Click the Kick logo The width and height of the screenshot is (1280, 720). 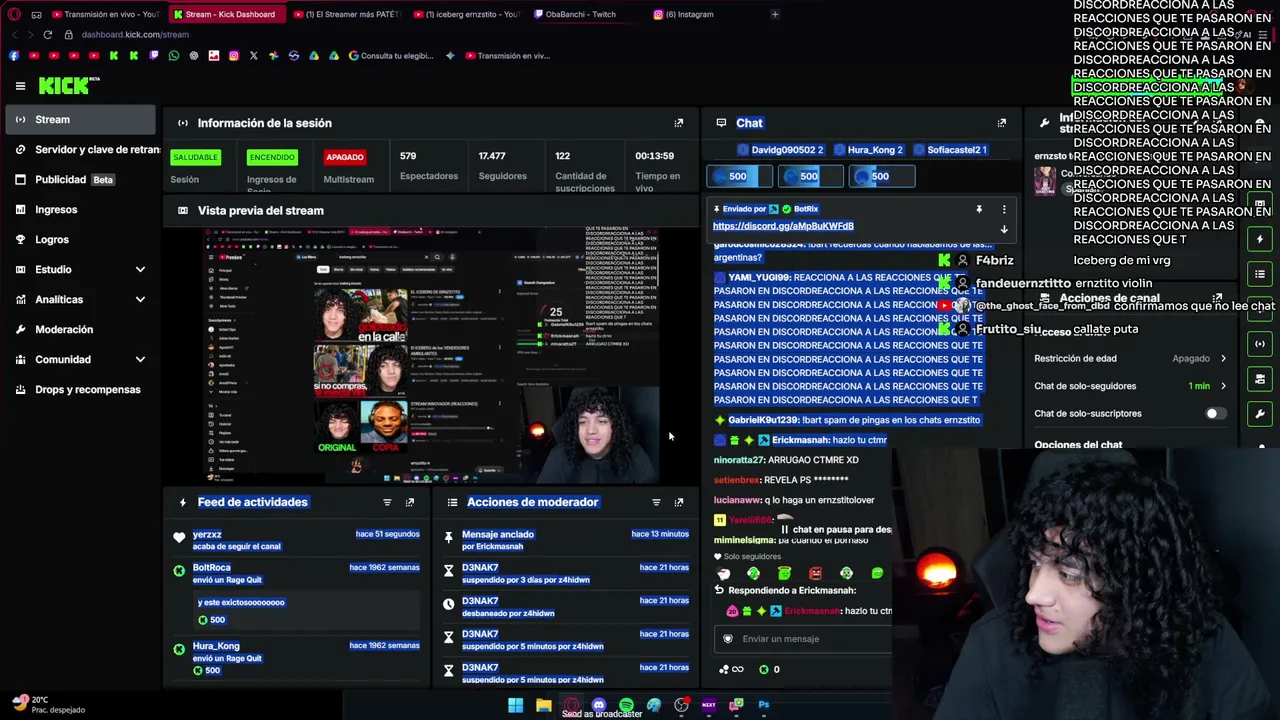[68, 86]
